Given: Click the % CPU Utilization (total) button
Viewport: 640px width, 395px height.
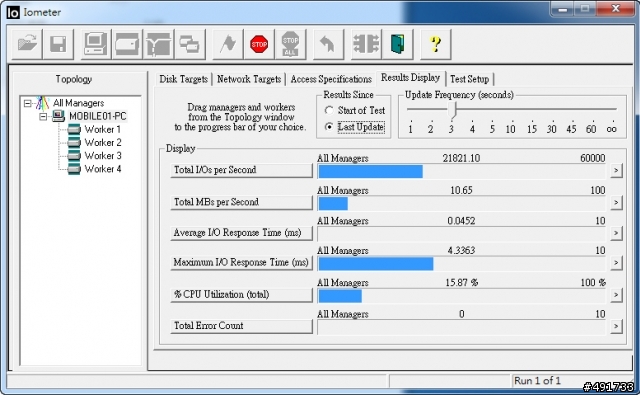Looking at the screenshot, I should 241,295.
